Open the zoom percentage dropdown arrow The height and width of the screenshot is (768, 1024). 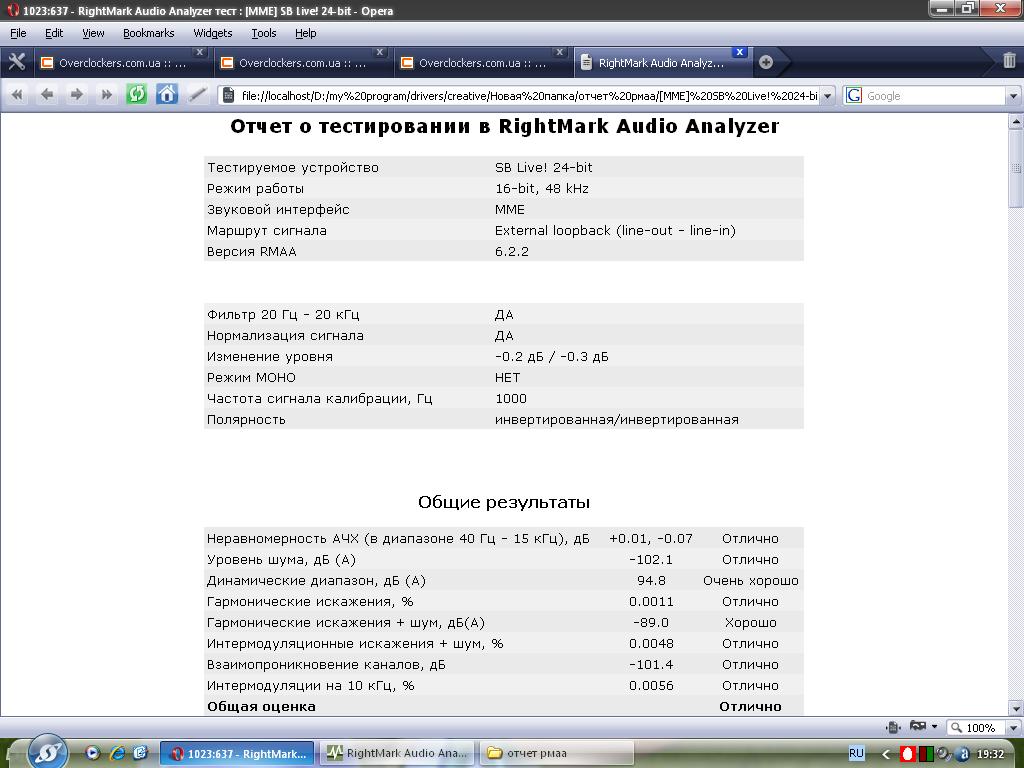click(1013, 728)
